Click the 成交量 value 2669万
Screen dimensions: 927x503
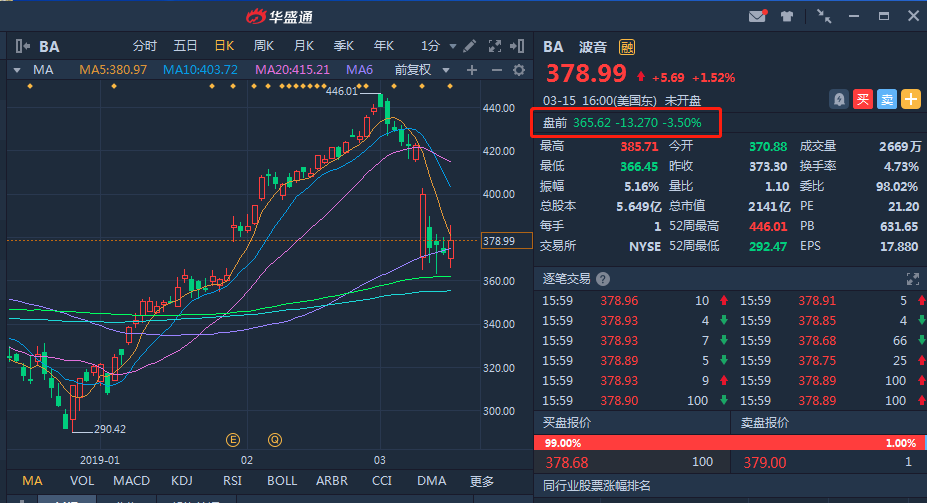click(899, 147)
